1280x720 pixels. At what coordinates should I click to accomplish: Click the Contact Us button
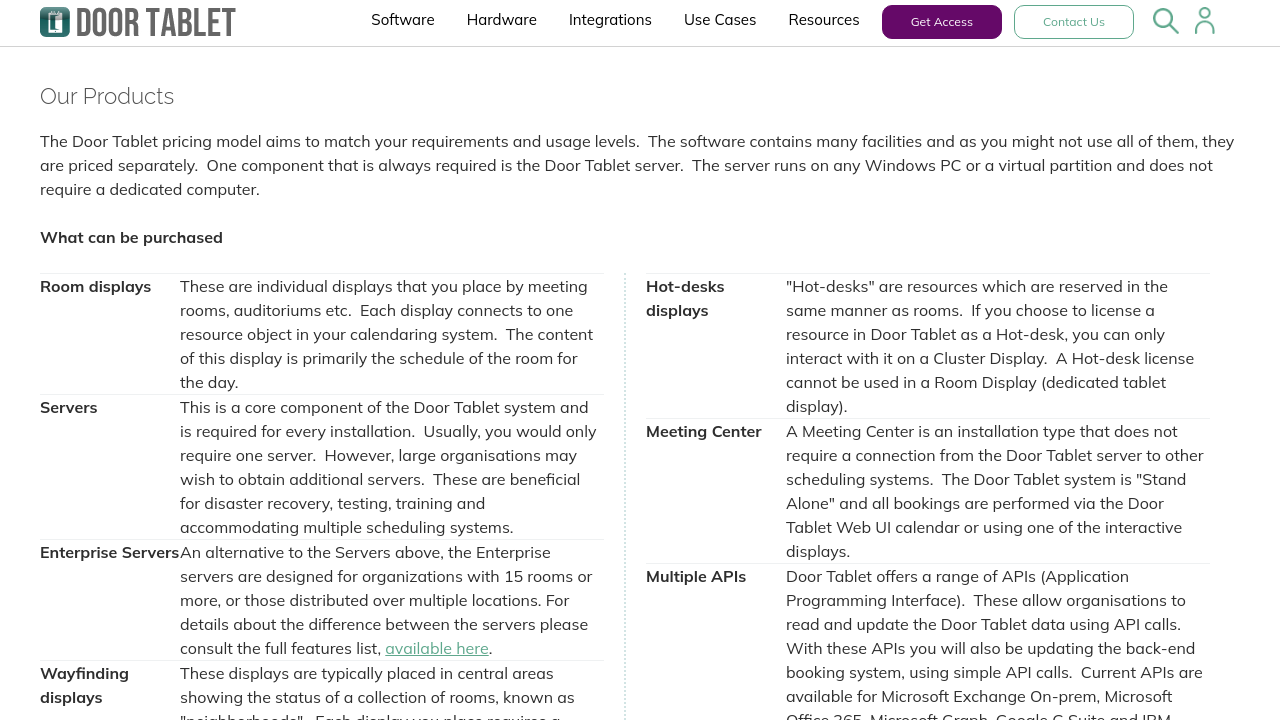(1074, 22)
